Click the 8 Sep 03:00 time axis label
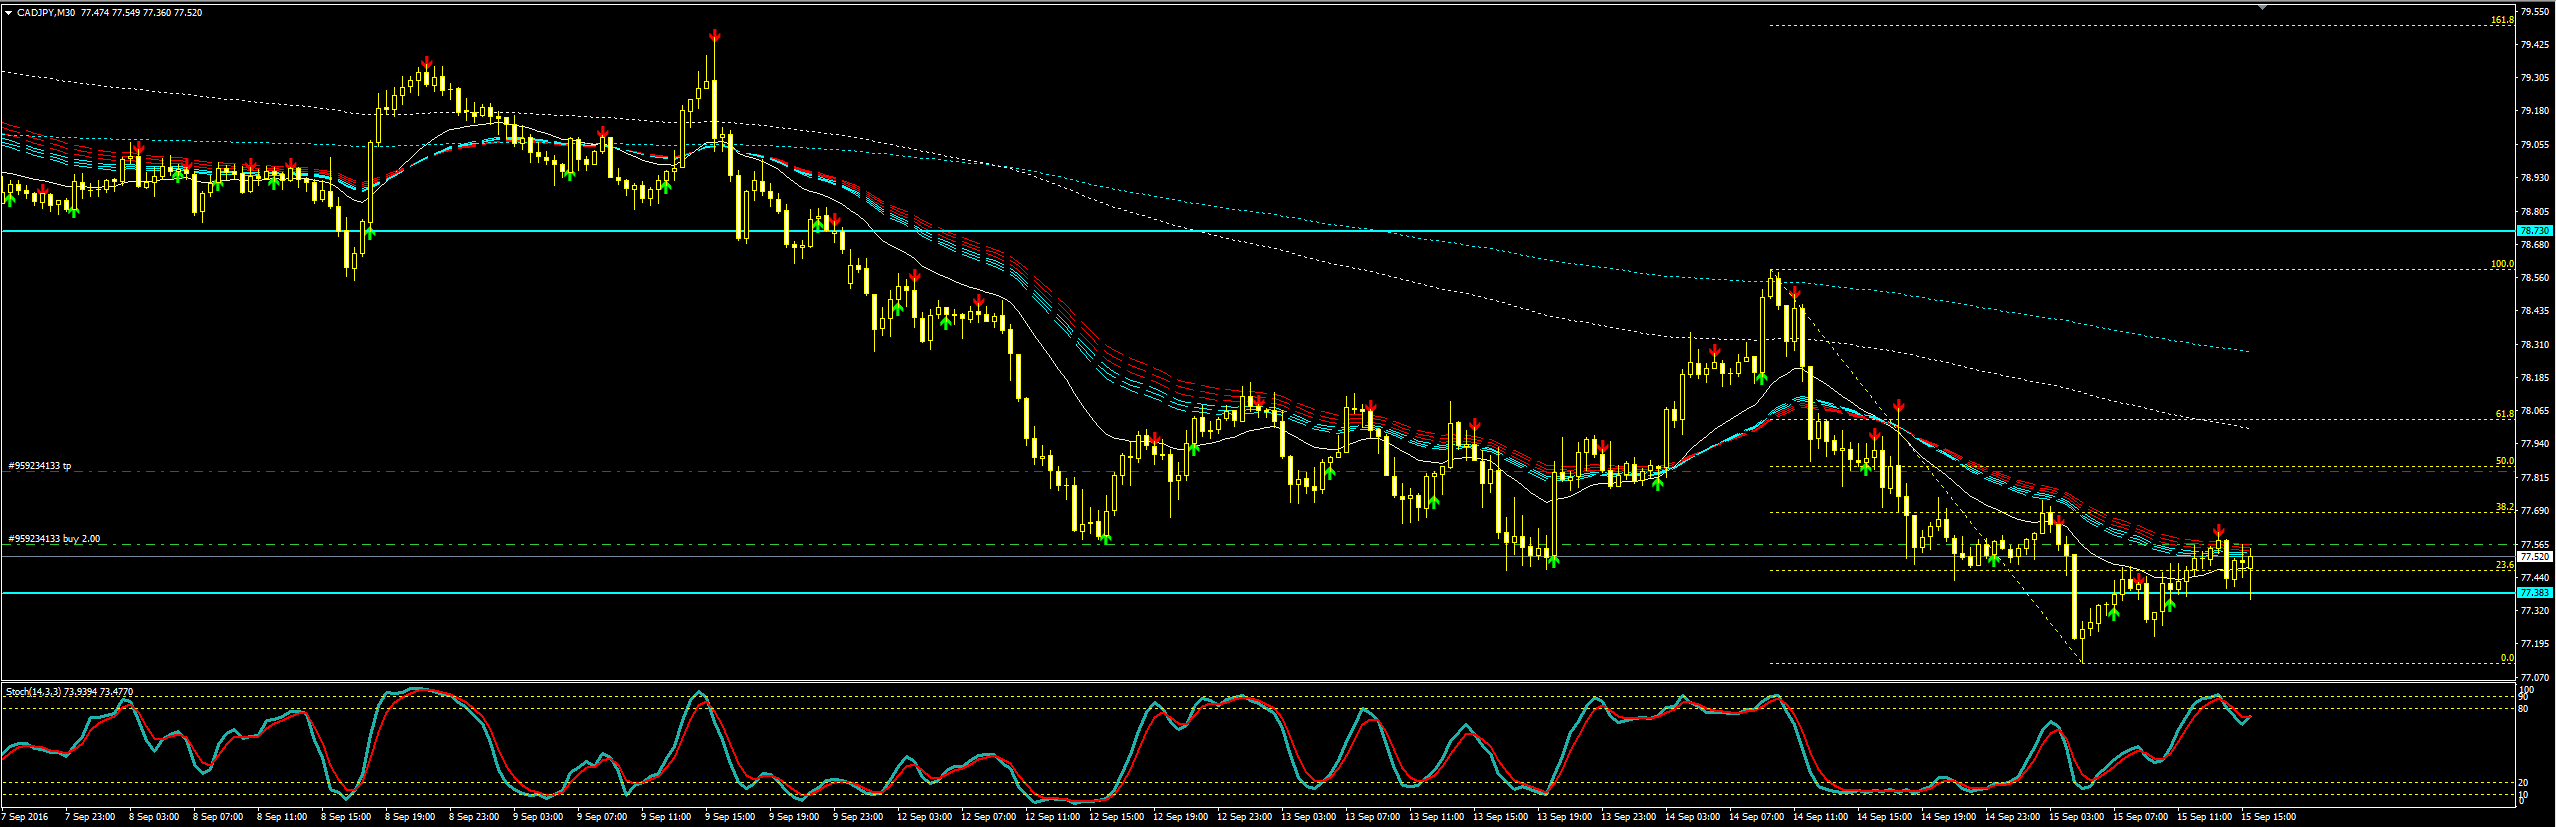 [x=154, y=817]
